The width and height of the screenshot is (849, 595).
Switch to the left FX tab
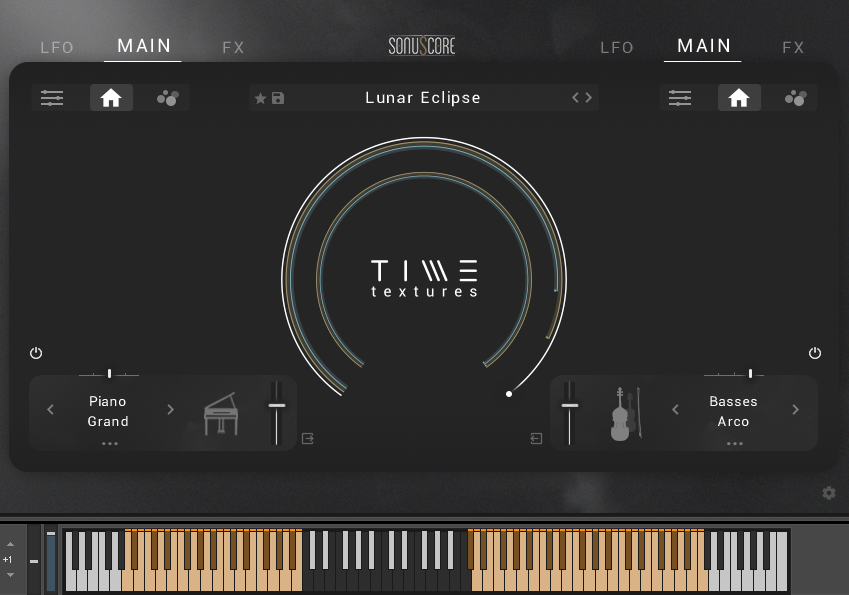click(x=233, y=48)
